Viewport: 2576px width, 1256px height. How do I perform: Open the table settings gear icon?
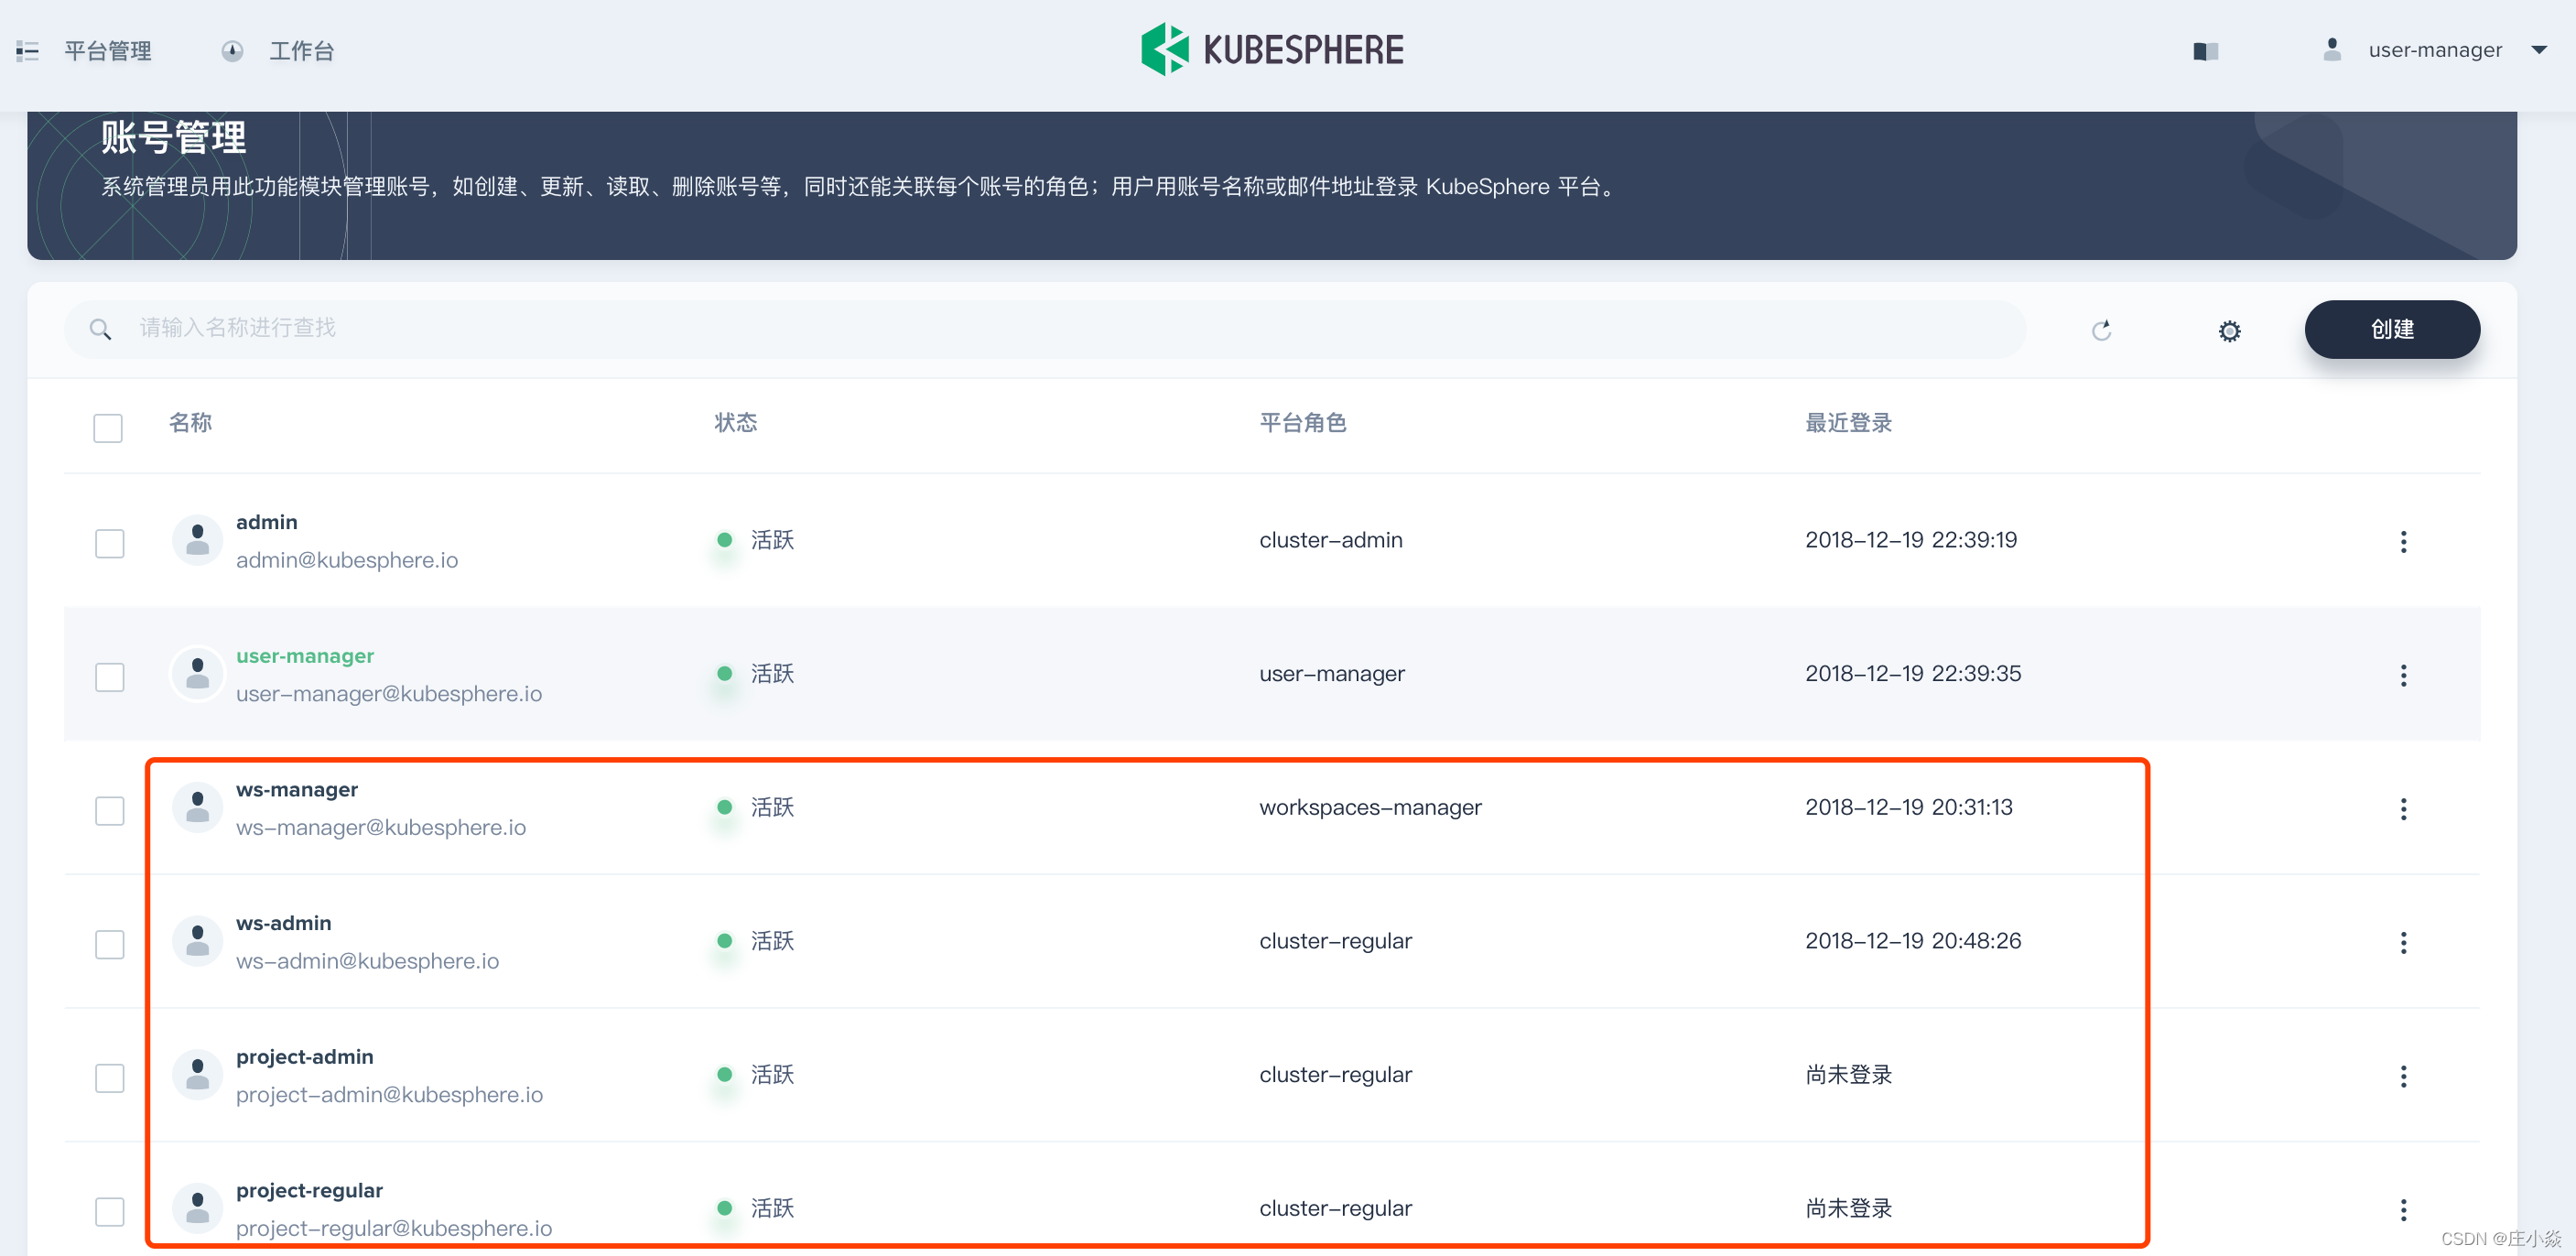(x=2229, y=331)
